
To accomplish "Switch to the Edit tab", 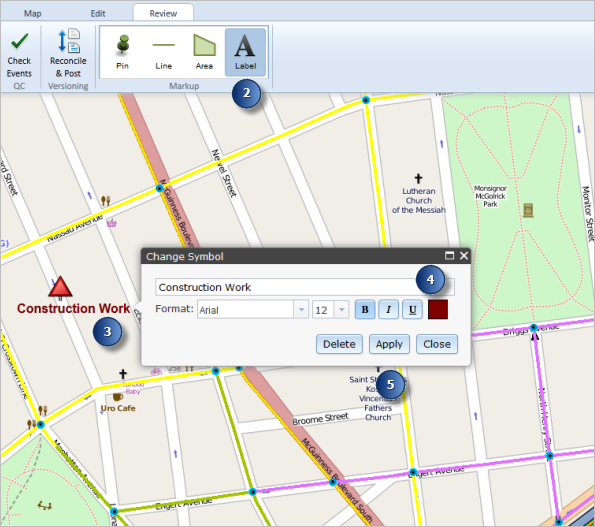I will [x=98, y=14].
